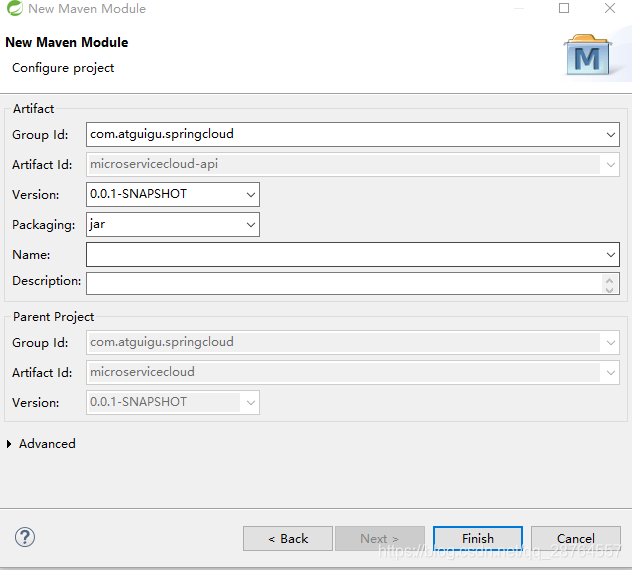Open the Packaging jar dropdown
Screen dimensions: 632x570
point(251,225)
